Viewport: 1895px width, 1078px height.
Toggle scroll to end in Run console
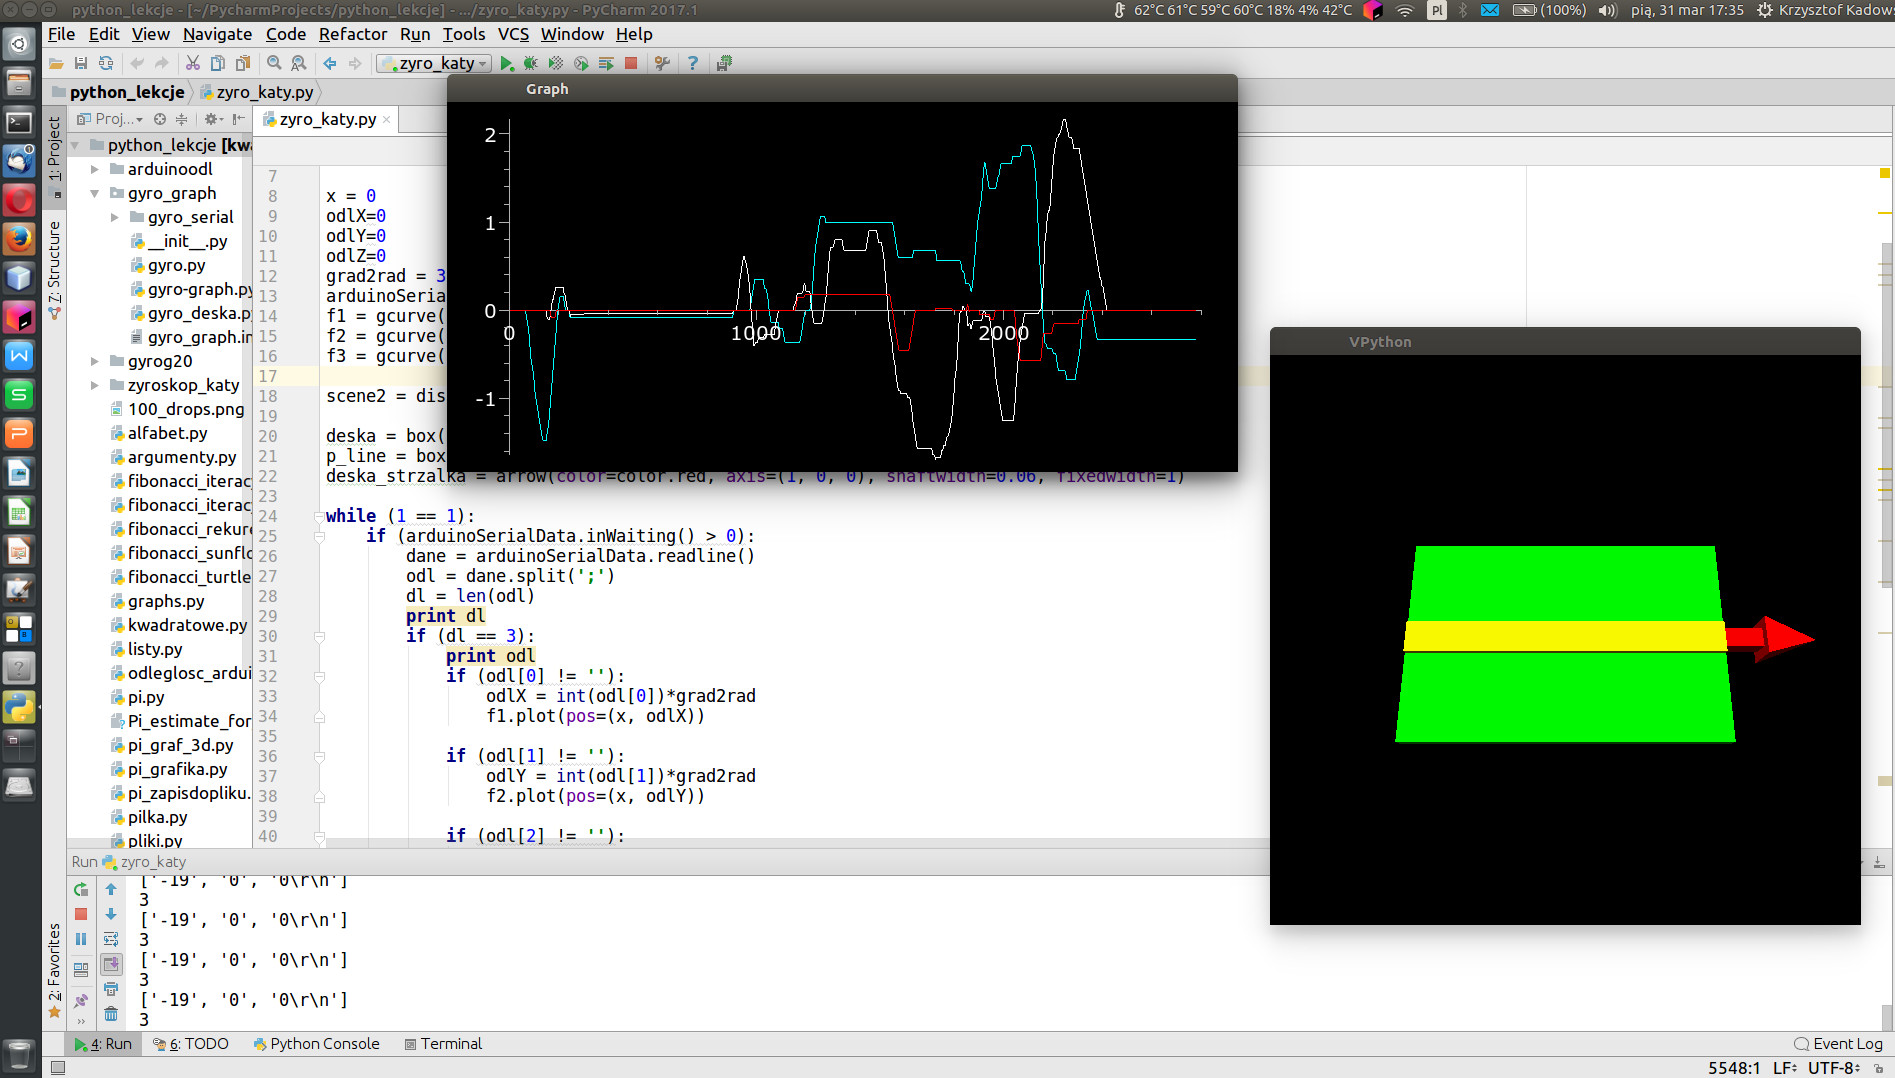coord(111,964)
